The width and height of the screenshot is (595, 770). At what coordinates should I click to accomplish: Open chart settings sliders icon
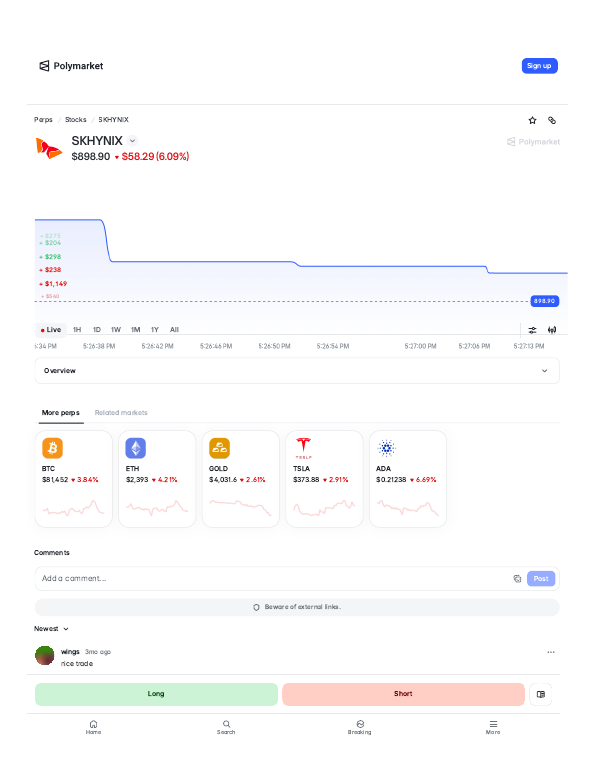[532, 330]
